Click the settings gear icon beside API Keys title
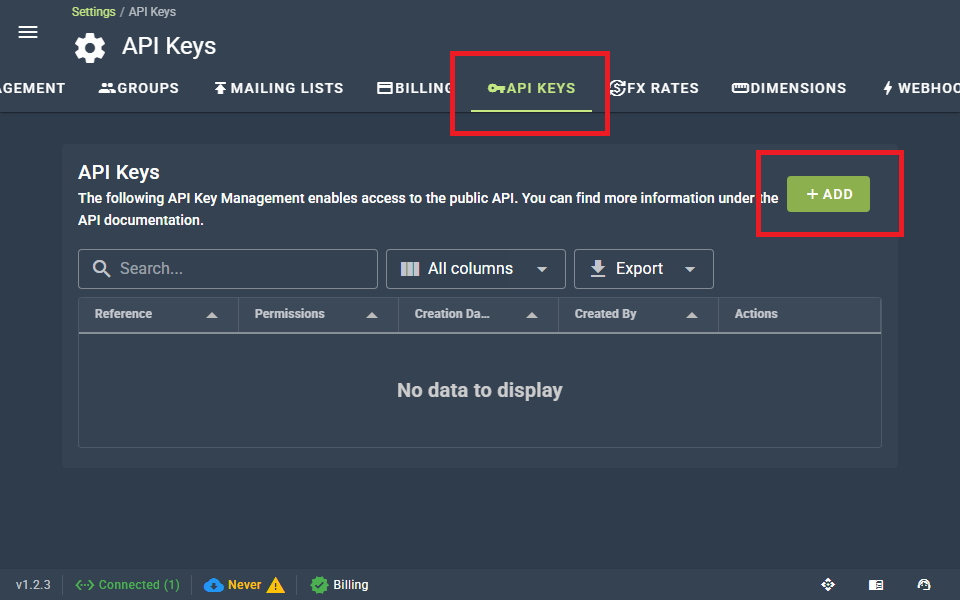 pyautogui.click(x=90, y=48)
